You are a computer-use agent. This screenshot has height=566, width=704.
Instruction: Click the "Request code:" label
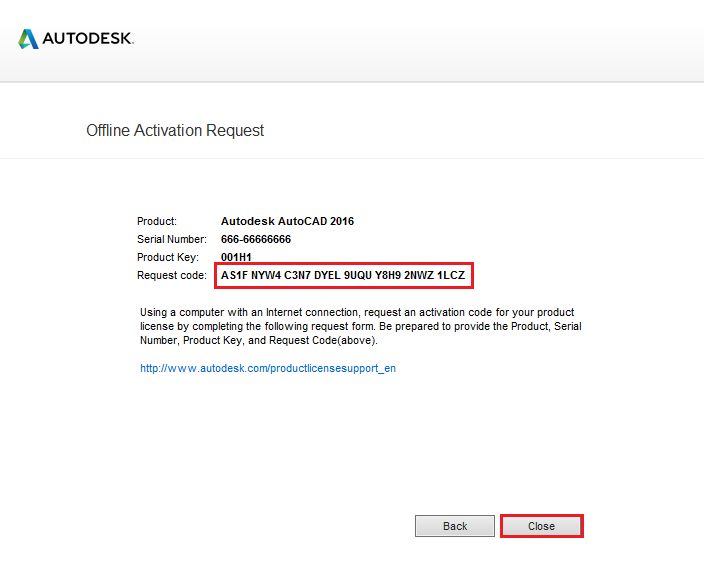[172, 275]
